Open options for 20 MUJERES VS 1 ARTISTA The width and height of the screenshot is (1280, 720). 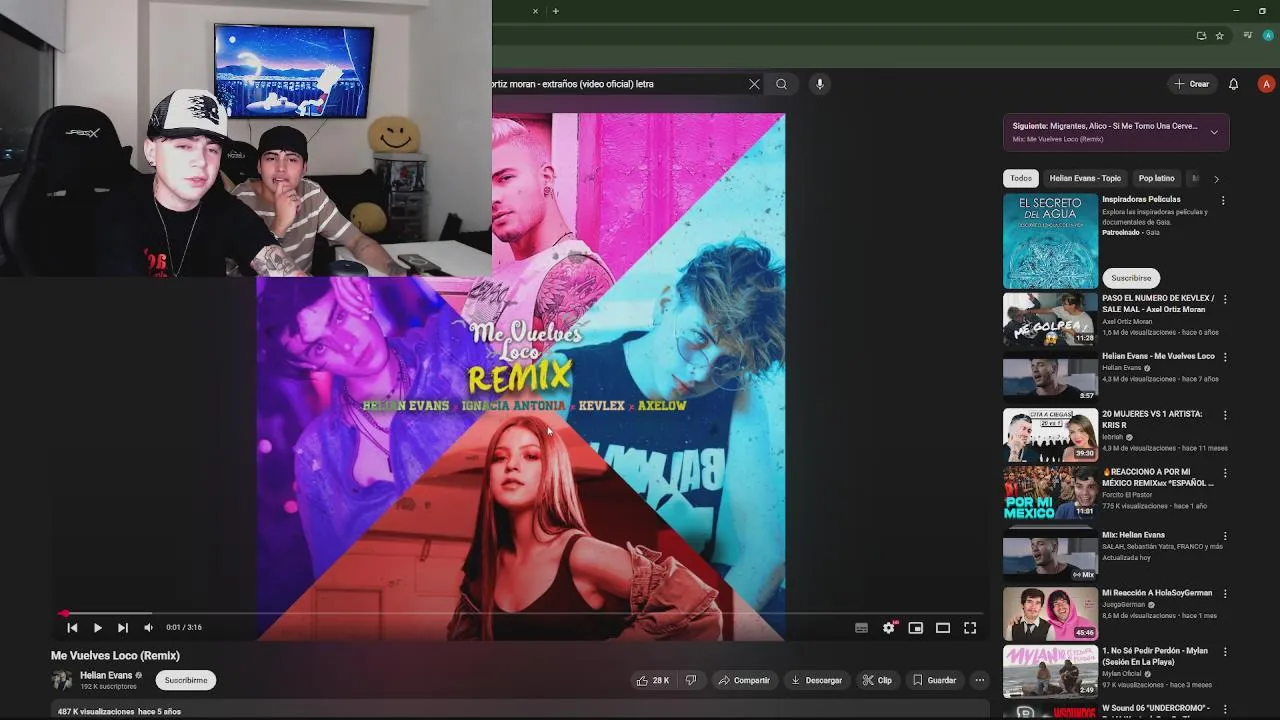coord(1225,415)
